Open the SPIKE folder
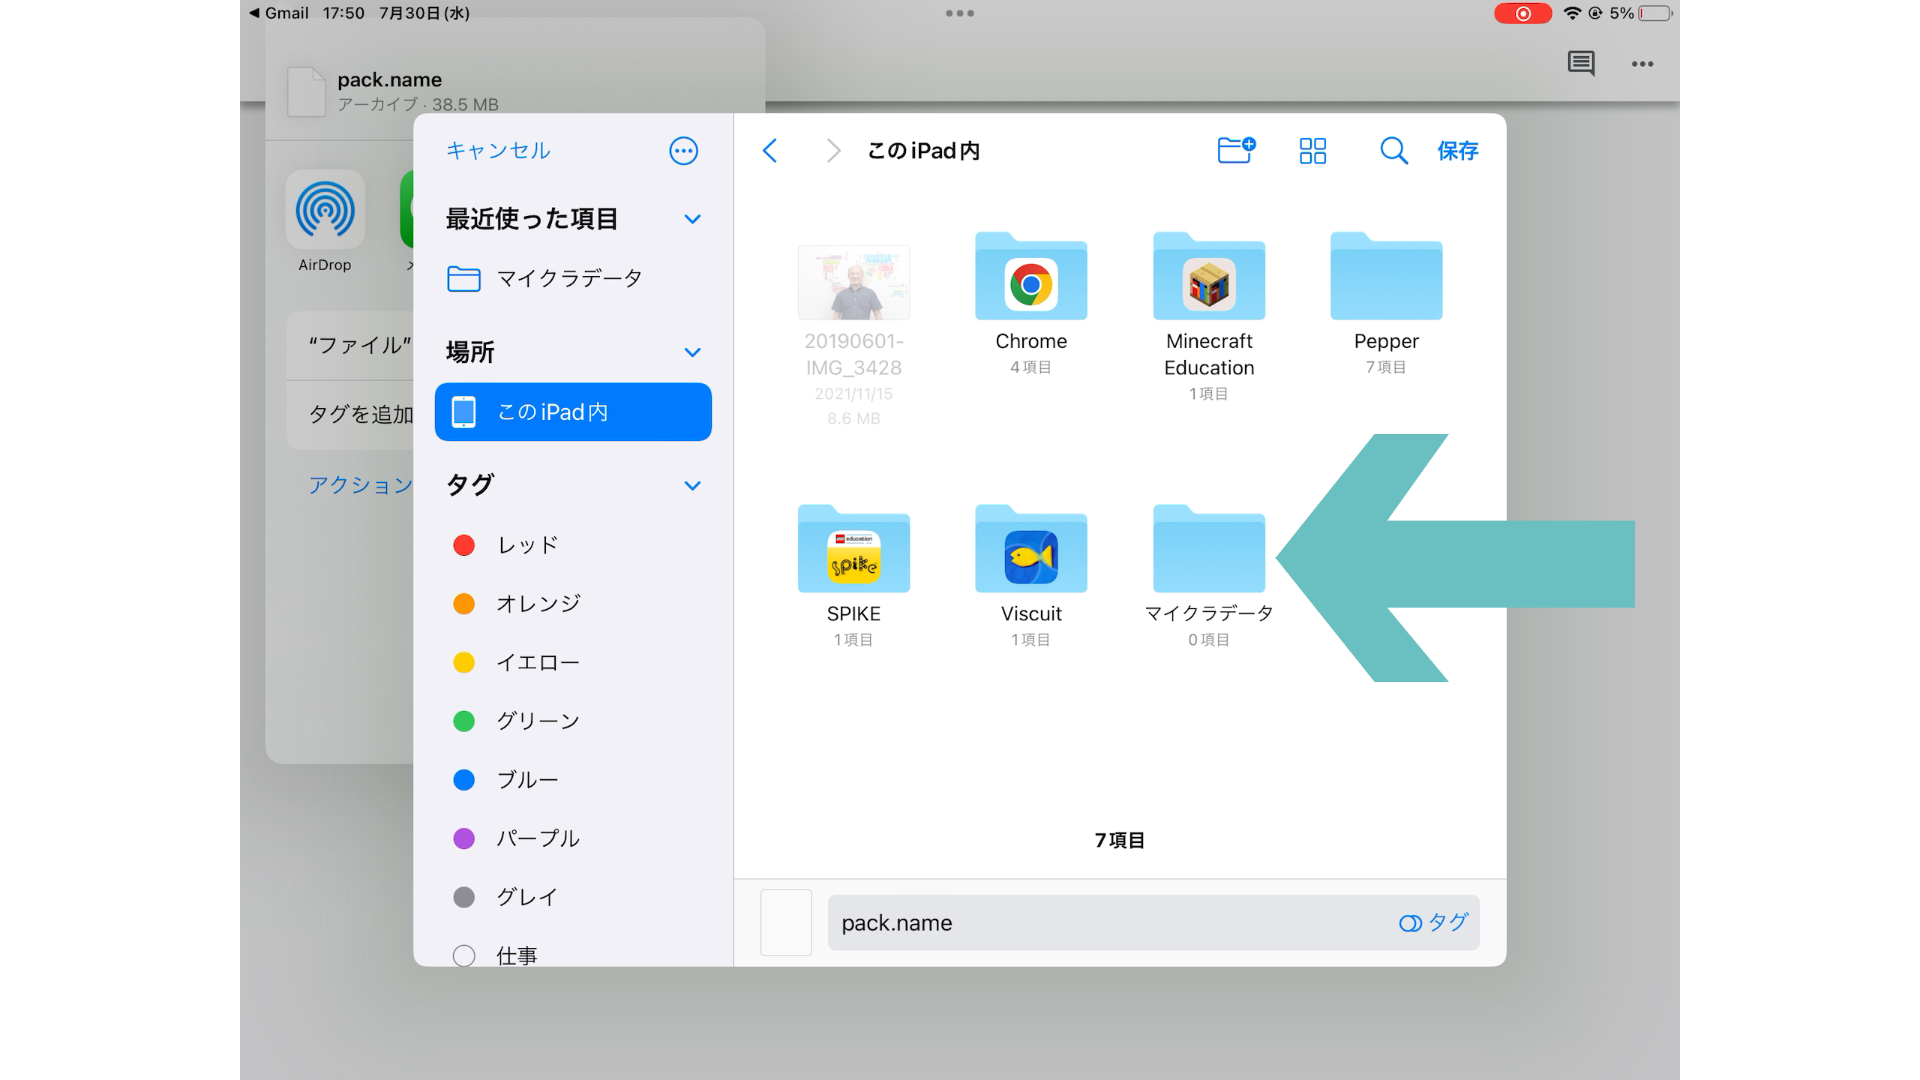 click(x=853, y=552)
